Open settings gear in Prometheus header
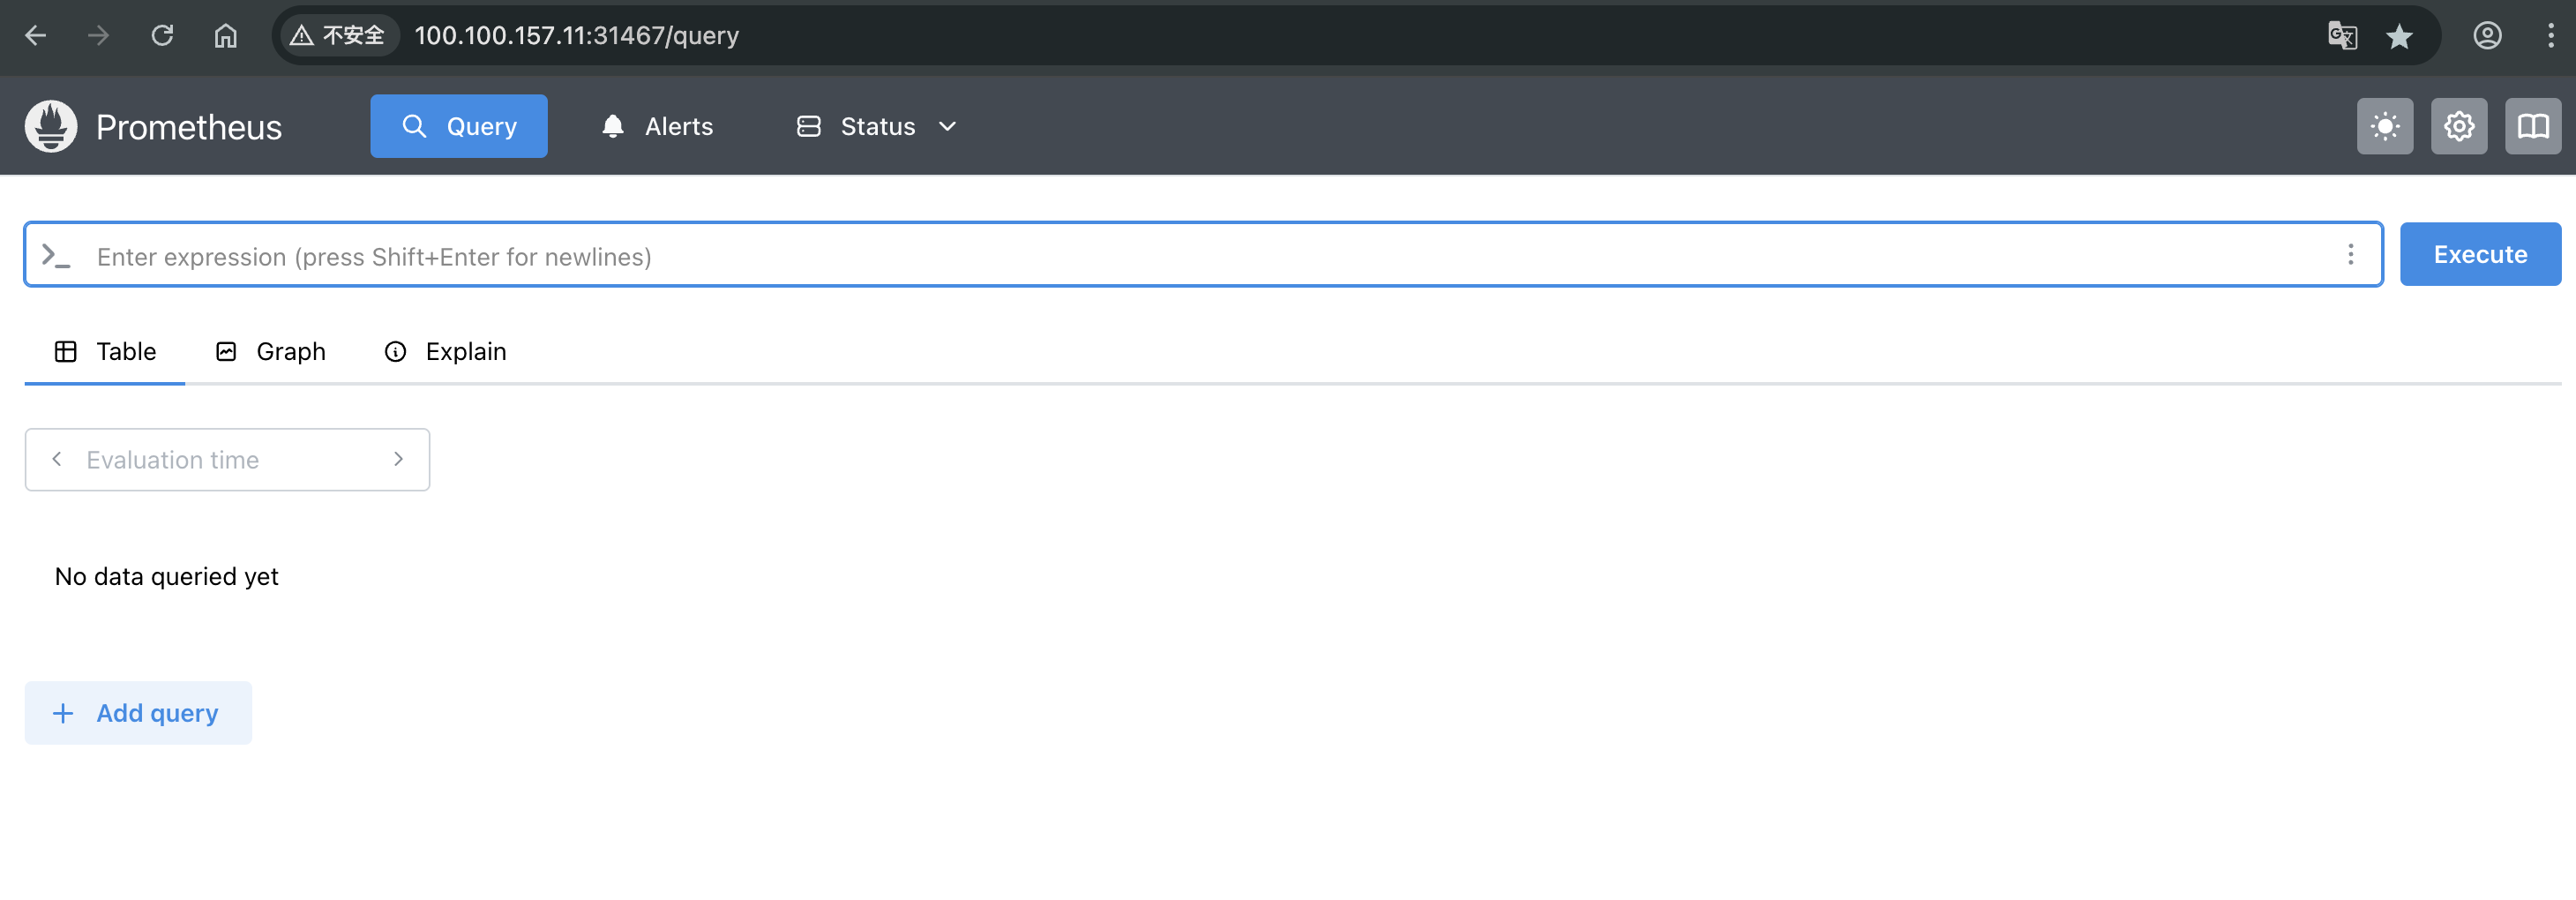2576x900 pixels. click(x=2459, y=126)
